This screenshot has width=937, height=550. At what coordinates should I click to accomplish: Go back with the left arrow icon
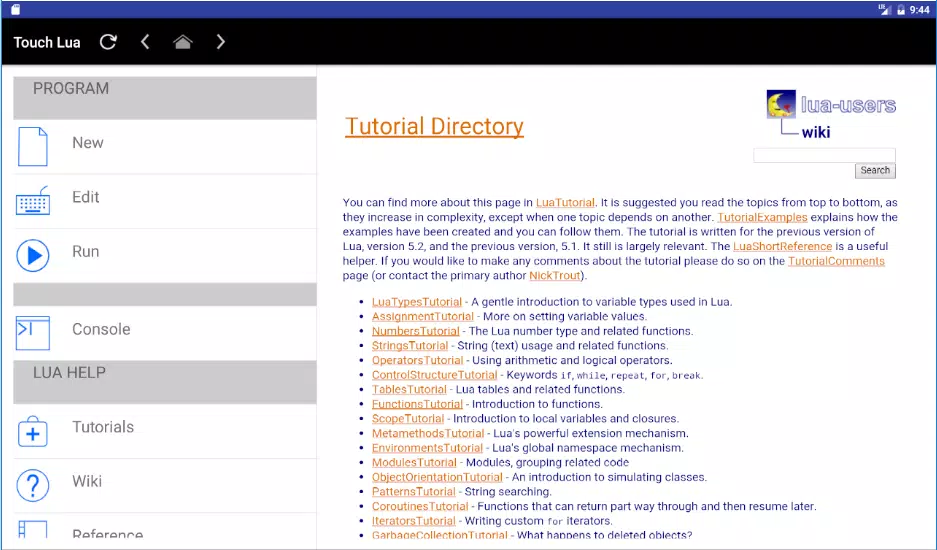click(x=145, y=42)
